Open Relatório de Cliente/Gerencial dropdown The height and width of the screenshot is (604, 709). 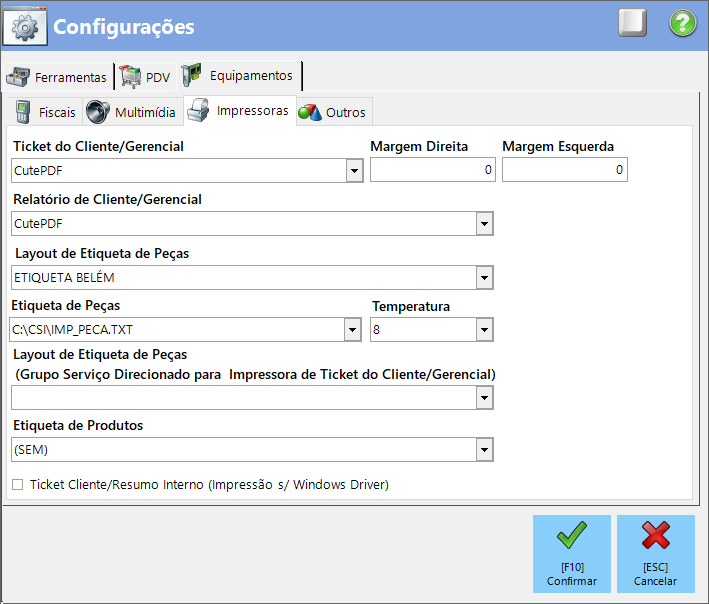coord(484,224)
